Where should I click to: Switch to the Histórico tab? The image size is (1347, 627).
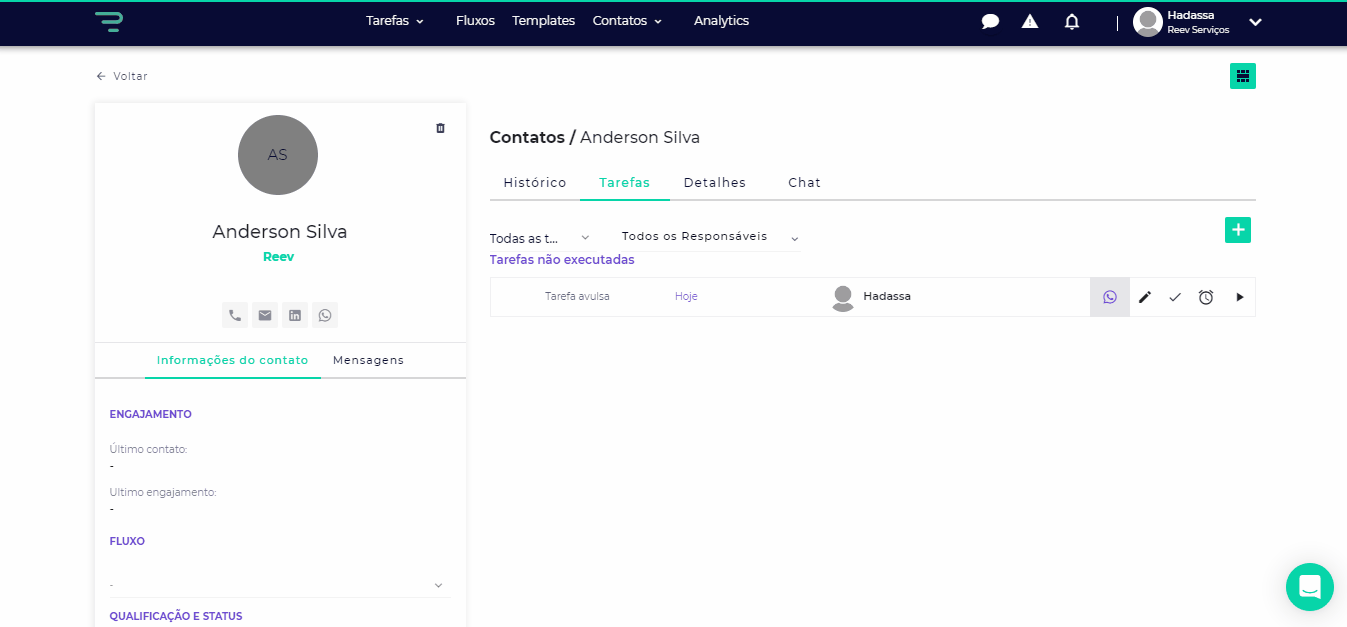click(535, 183)
